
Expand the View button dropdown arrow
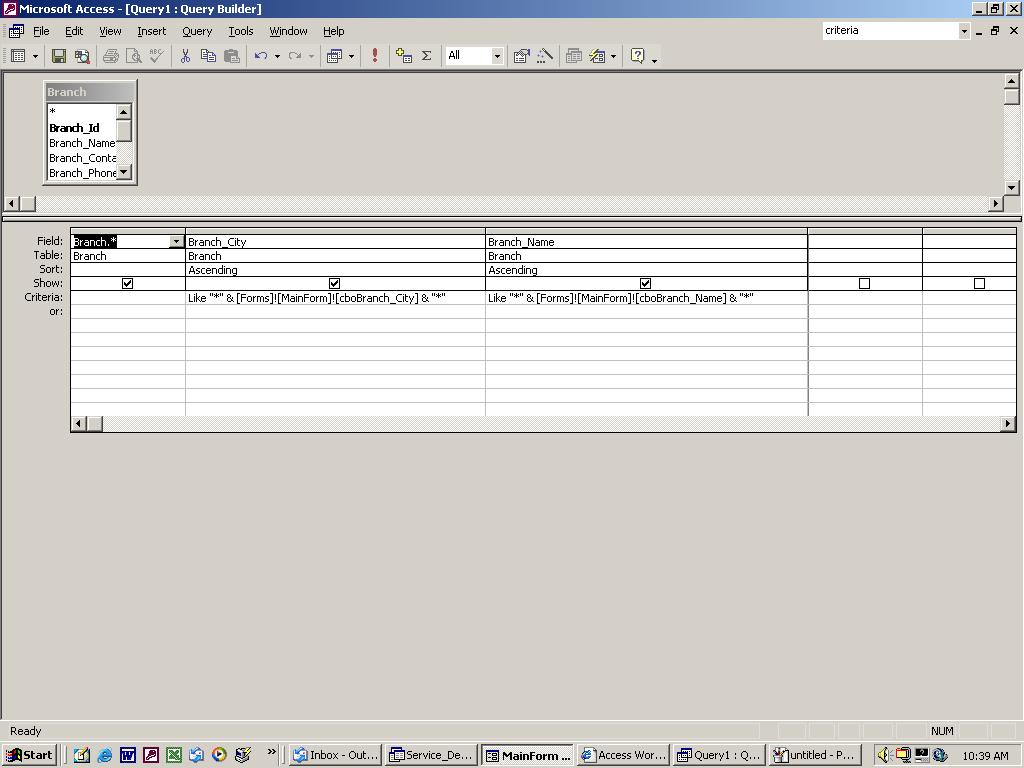point(35,56)
